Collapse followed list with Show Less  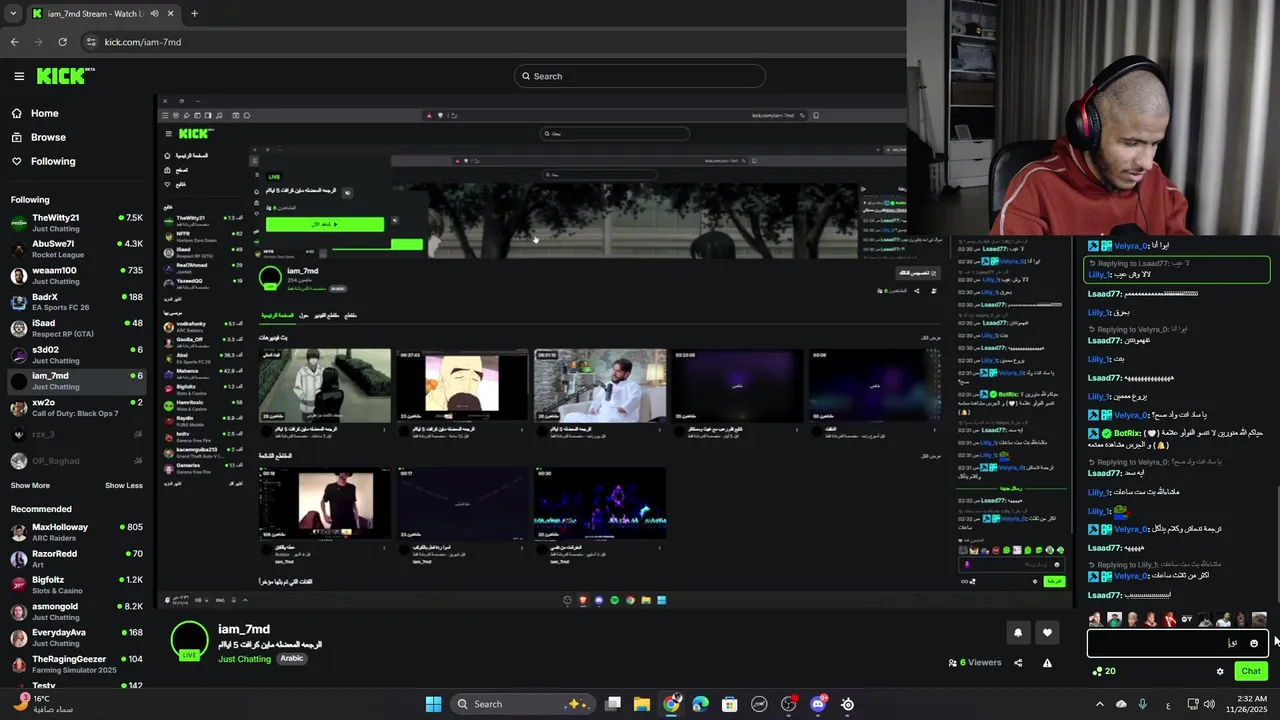pos(124,486)
